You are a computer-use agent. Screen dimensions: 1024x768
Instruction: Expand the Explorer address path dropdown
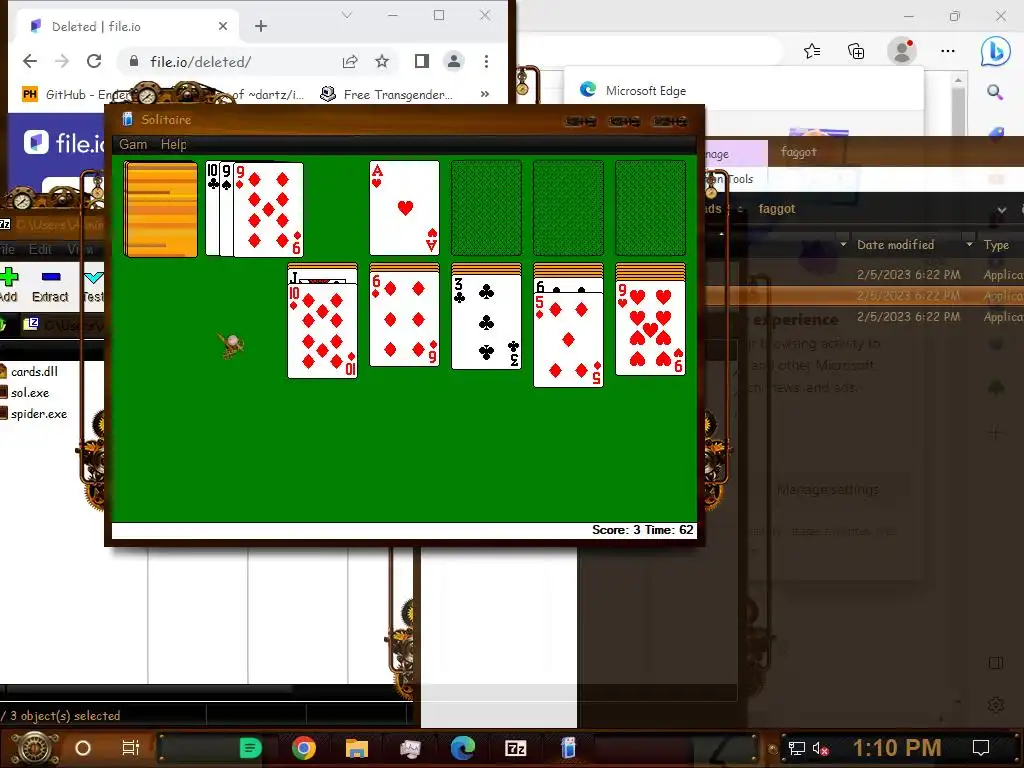click(x=1001, y=210)
